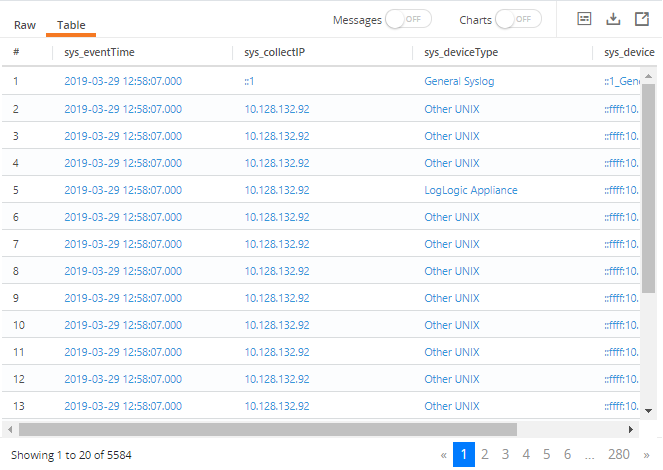The width and height of the screenshot is (663, 470).
Task: Go to previous page using « arrow
Action: [x=444, y=455]
